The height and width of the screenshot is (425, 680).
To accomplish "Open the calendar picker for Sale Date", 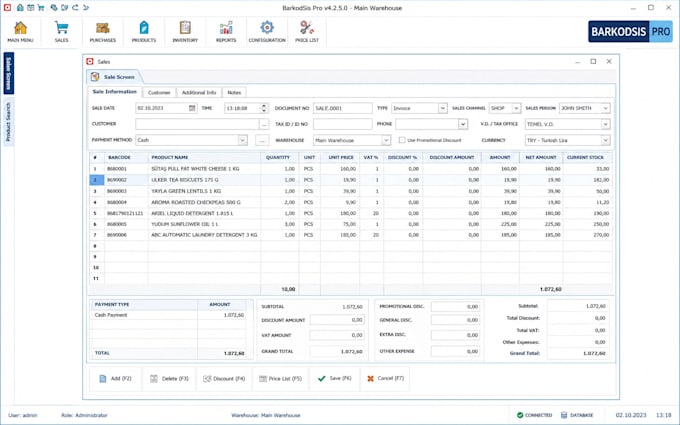I will 192,108.
